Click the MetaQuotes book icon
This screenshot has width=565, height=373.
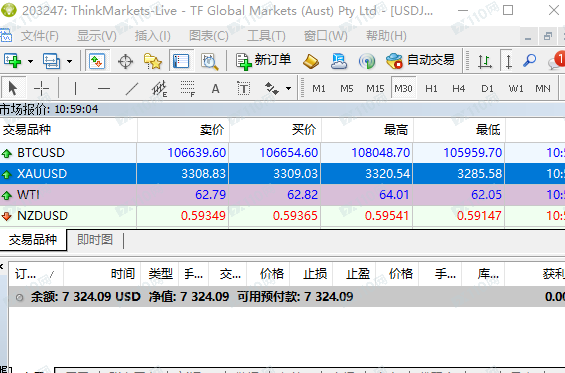click(311, 61)
